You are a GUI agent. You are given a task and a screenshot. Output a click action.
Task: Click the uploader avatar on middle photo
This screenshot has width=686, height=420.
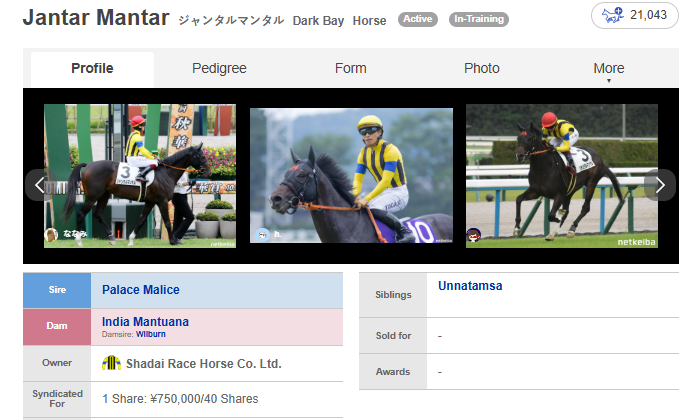point(262,235)
